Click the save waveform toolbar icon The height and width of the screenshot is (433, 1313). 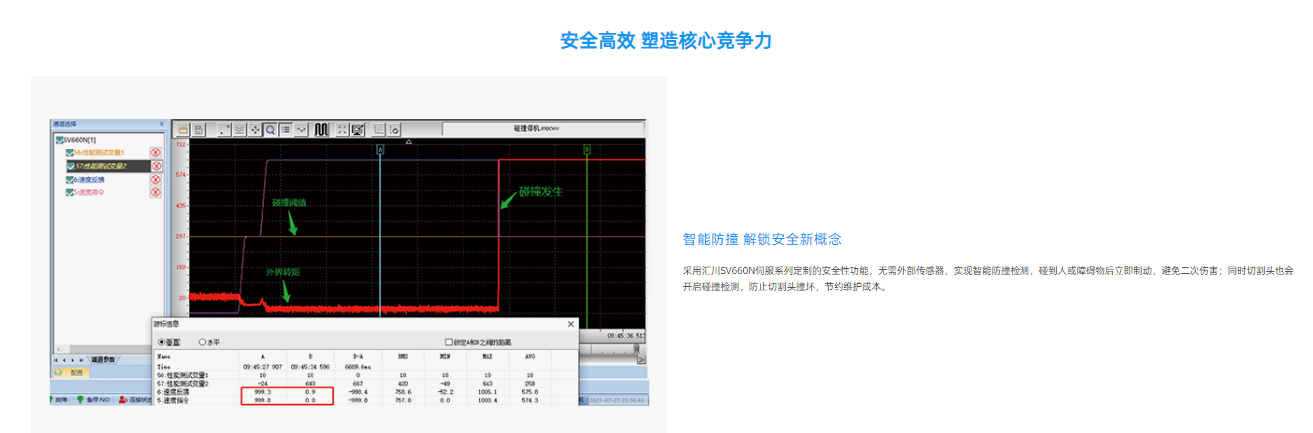(x=198, y=130)
